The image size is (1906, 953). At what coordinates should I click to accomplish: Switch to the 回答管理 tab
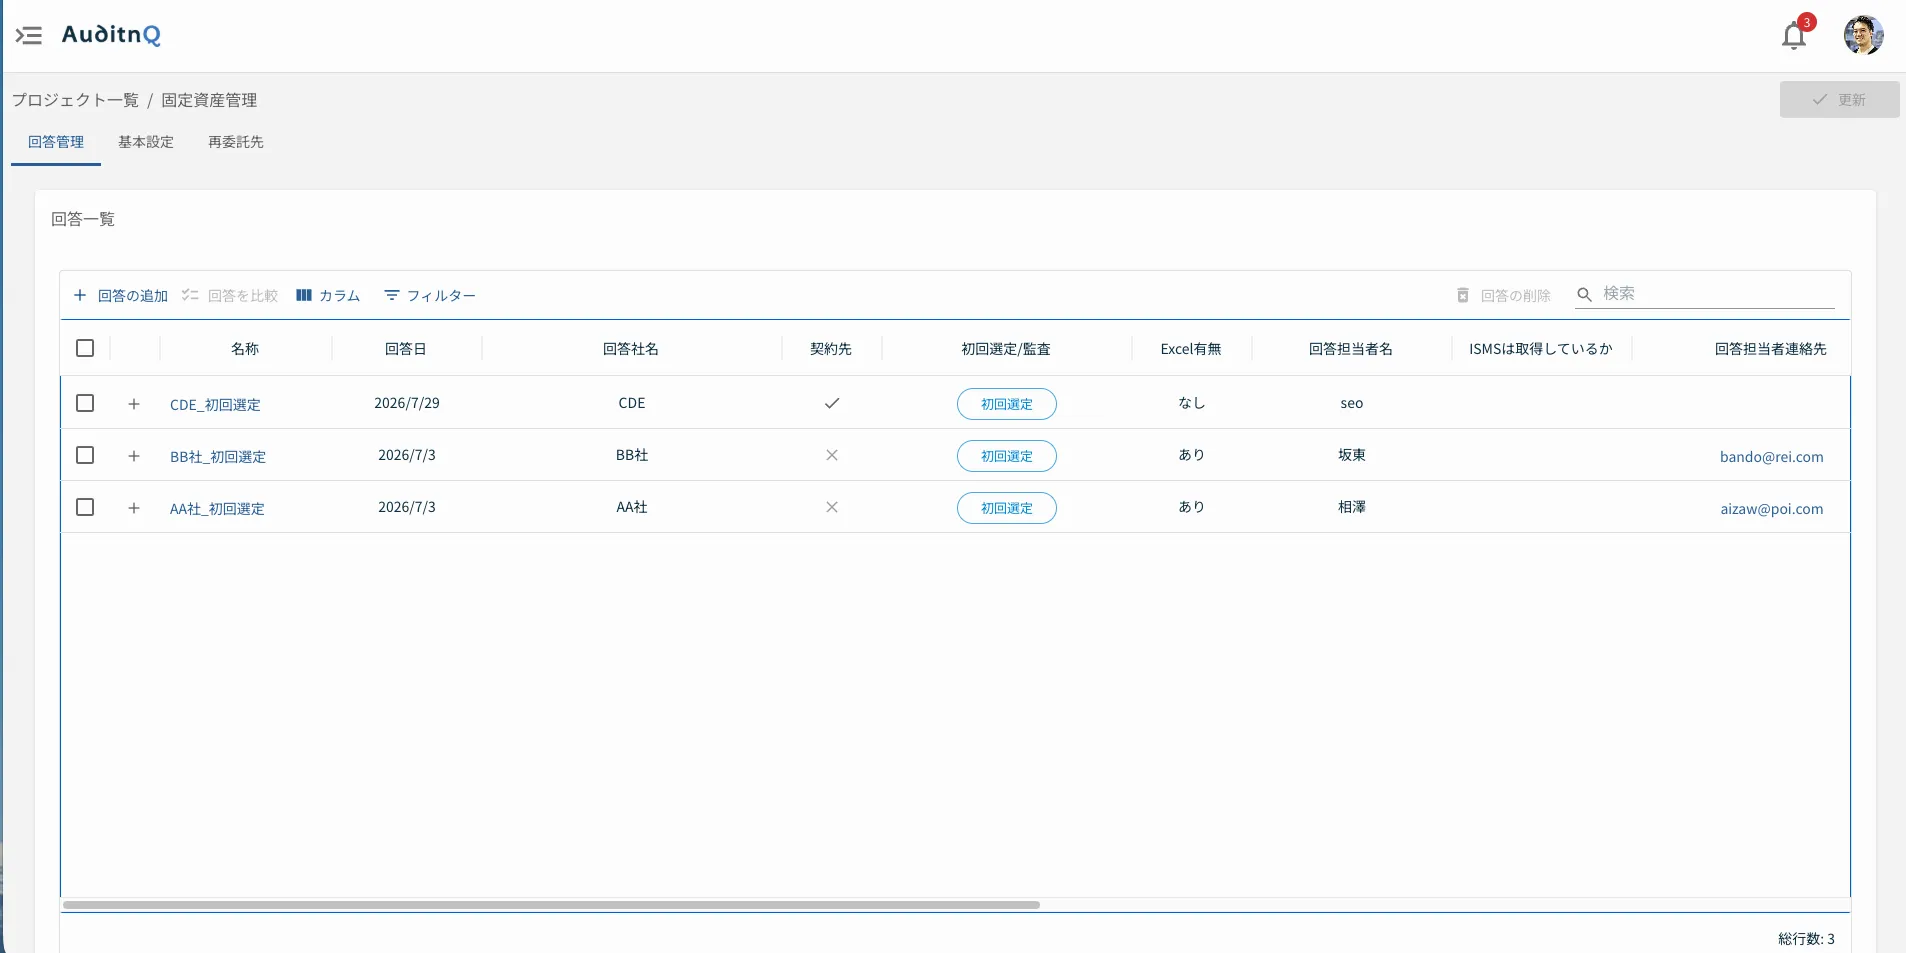(56, 142)
